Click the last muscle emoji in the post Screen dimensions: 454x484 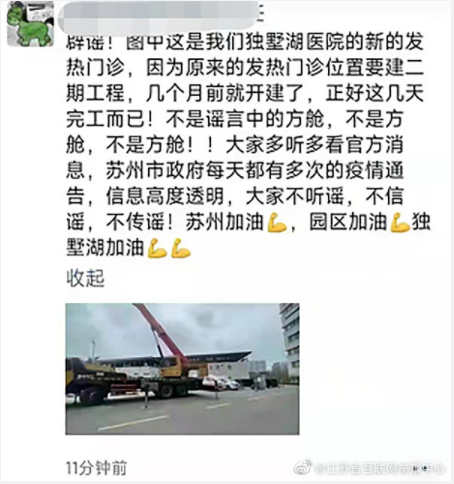181,248
